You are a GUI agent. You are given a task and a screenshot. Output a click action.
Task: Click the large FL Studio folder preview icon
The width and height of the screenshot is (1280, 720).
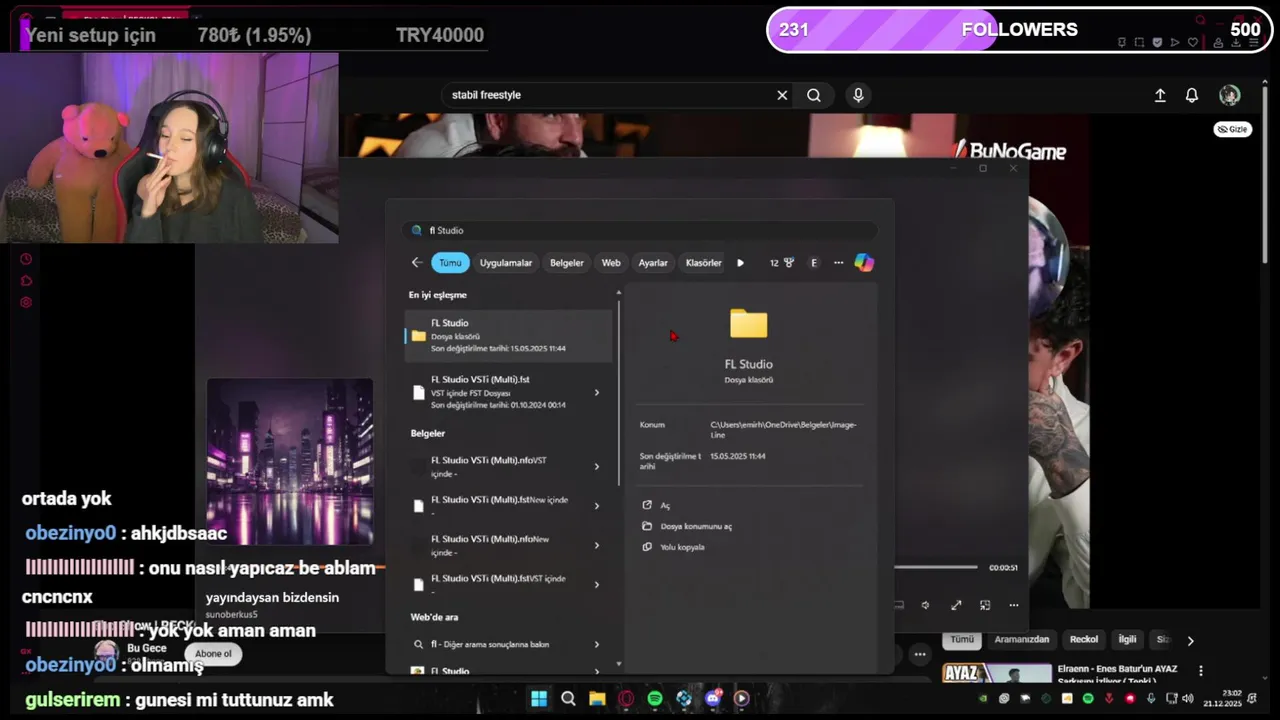click(x=748, y=323)
